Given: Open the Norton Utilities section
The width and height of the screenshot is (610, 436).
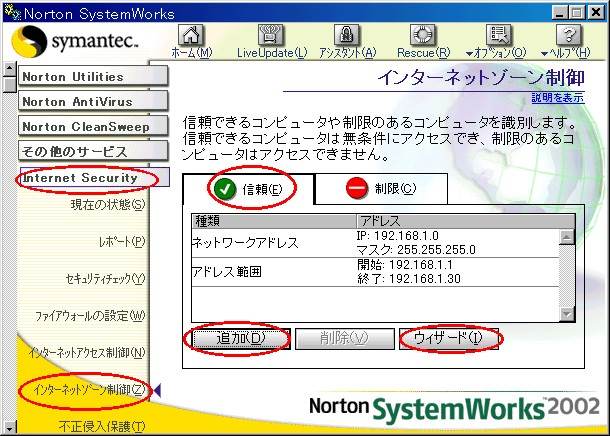Looking at the screenshot, I should point(93,76).
